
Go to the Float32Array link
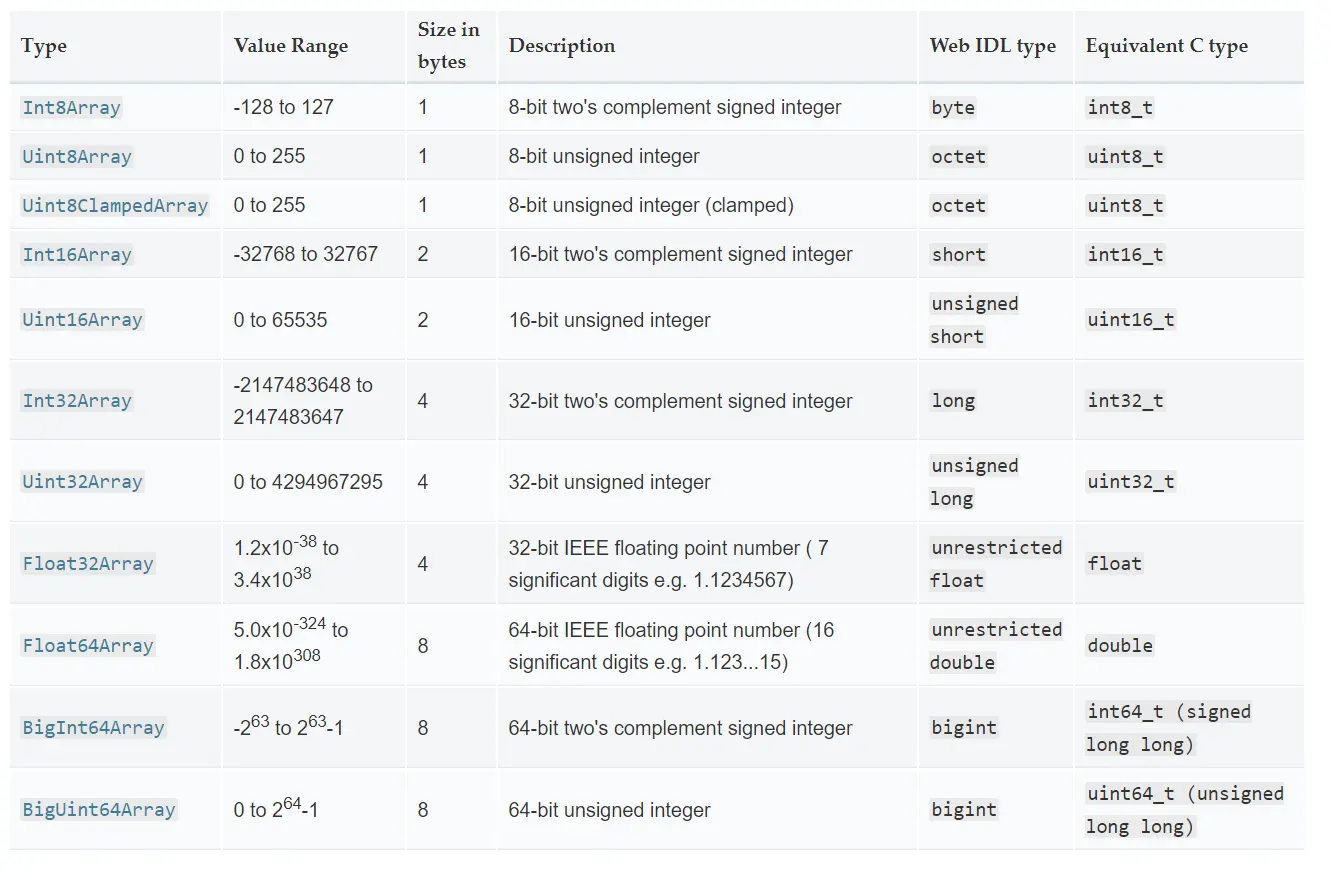pos(88,564)
